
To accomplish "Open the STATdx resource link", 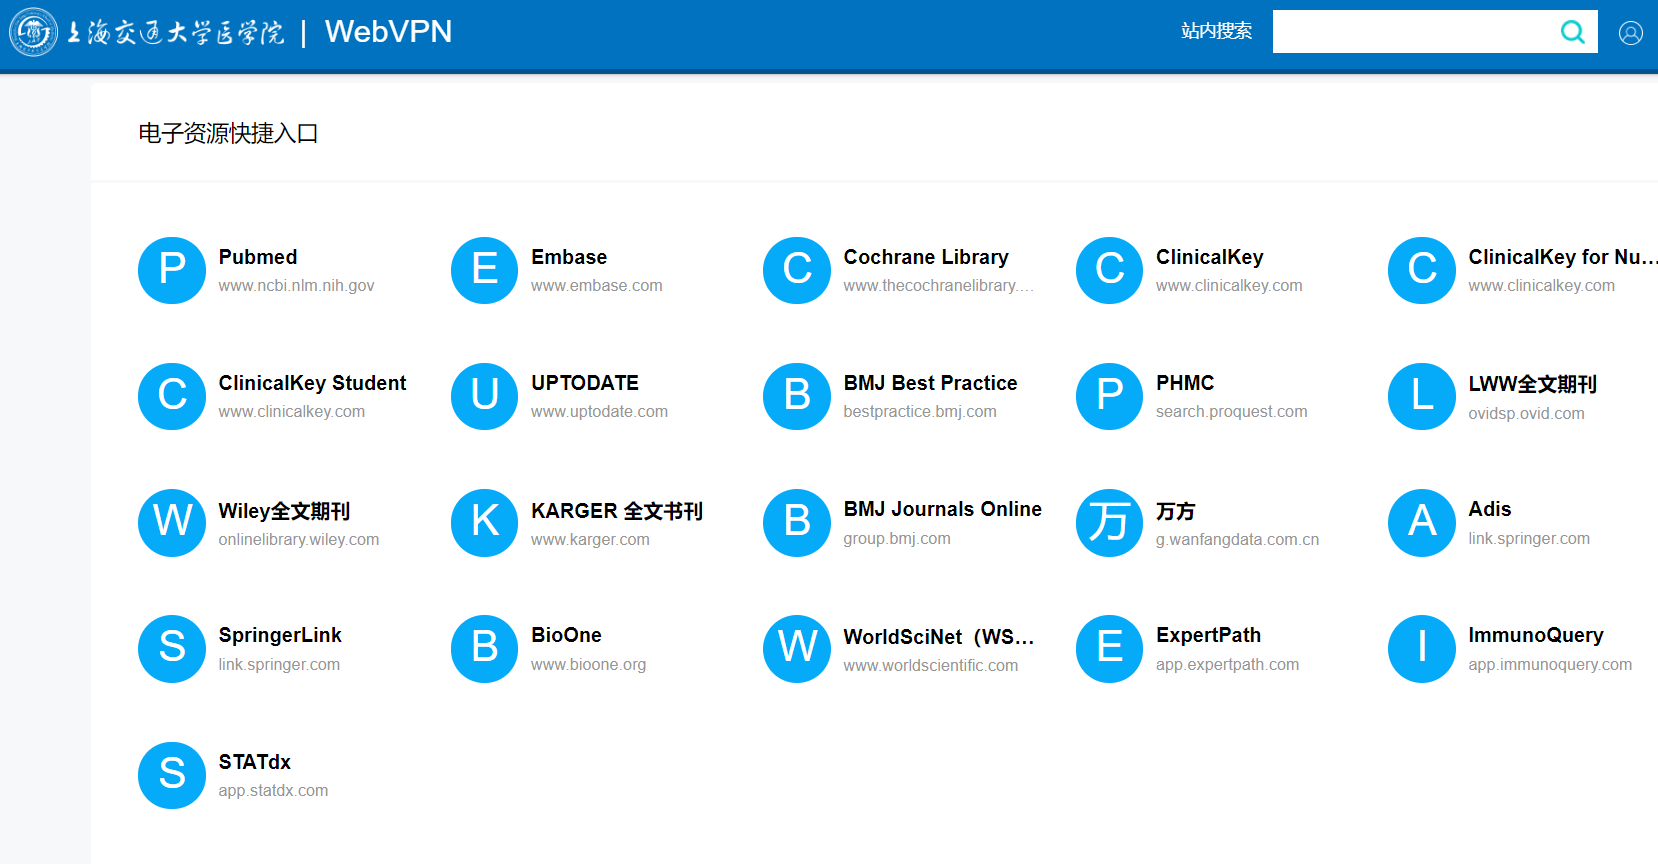I will point(255,762).
